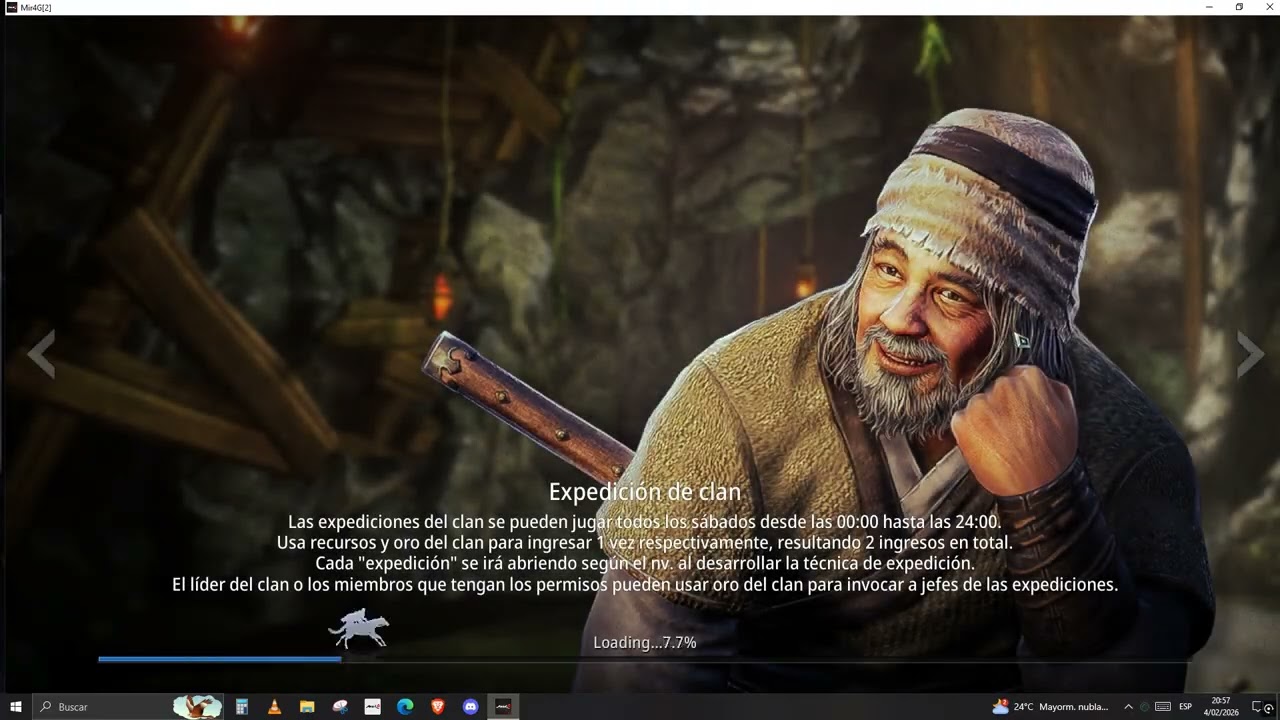Viewport: 1280px width, 720px height.
Task: Go to the previous loading tip arrow
Action: point(41,353)
